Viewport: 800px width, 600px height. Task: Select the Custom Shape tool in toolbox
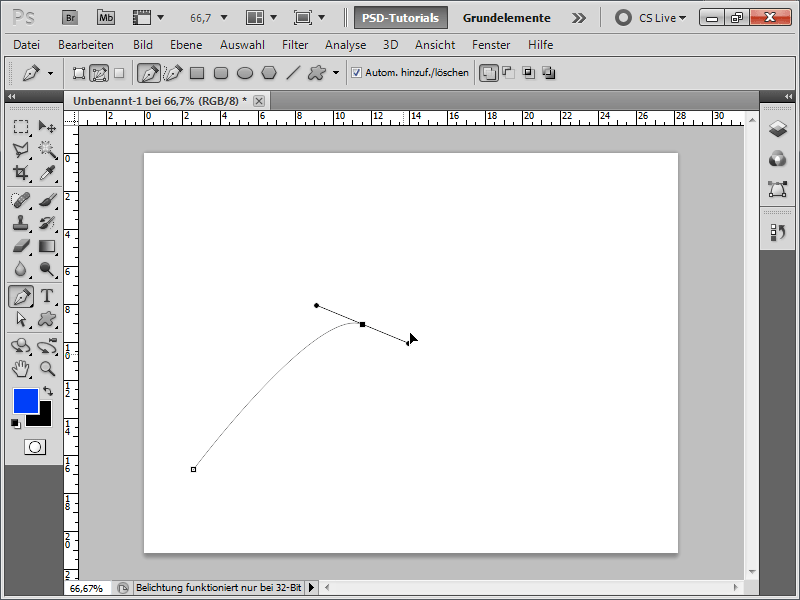[47, 319]
